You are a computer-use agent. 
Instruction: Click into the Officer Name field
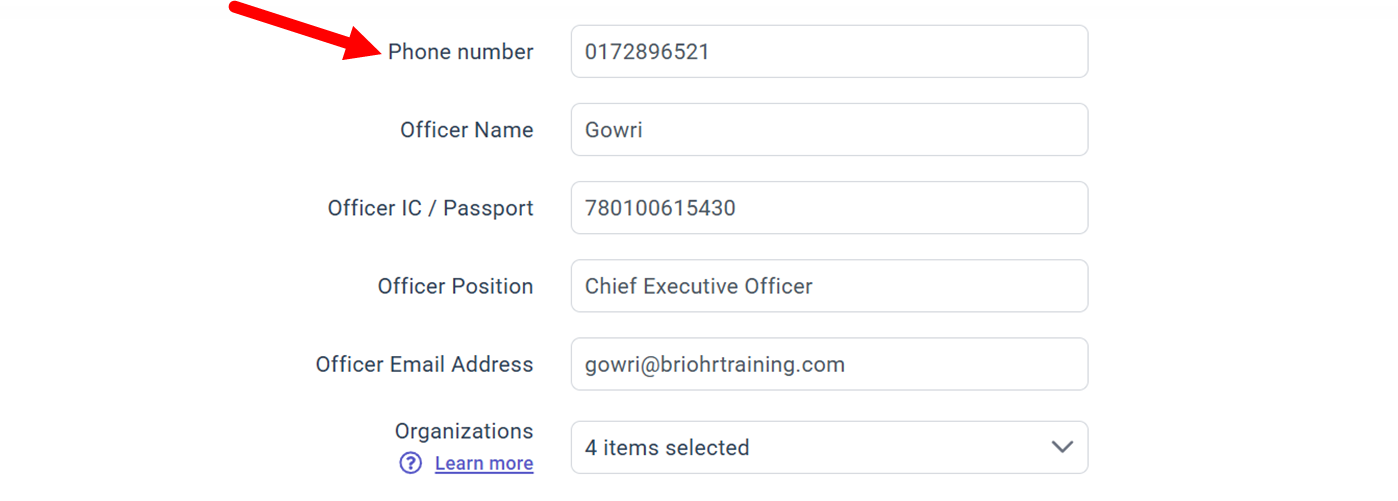pyautogui.click(x=828, y=130)
